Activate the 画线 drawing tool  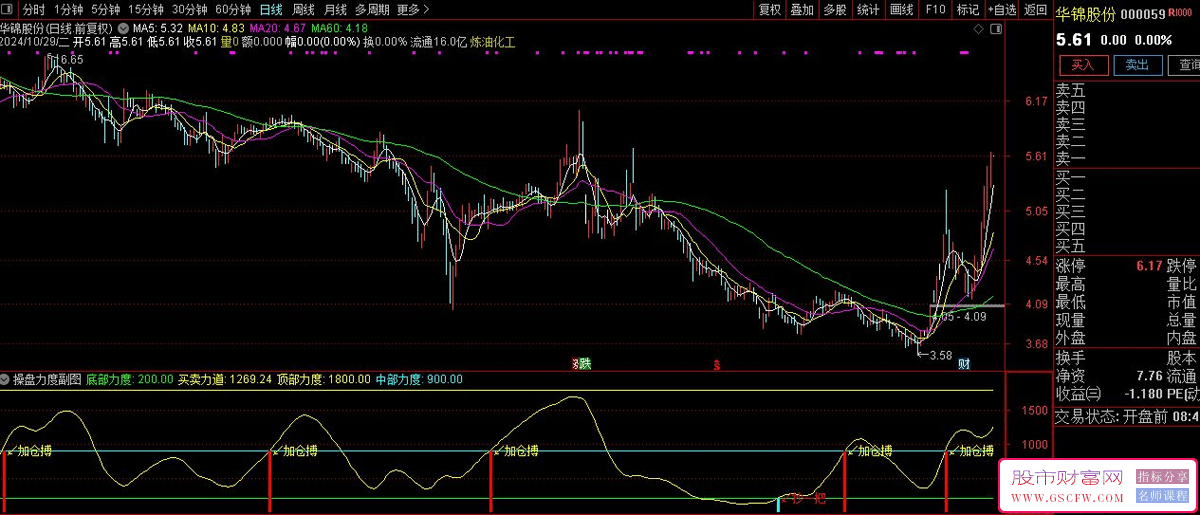pos(901,9)
